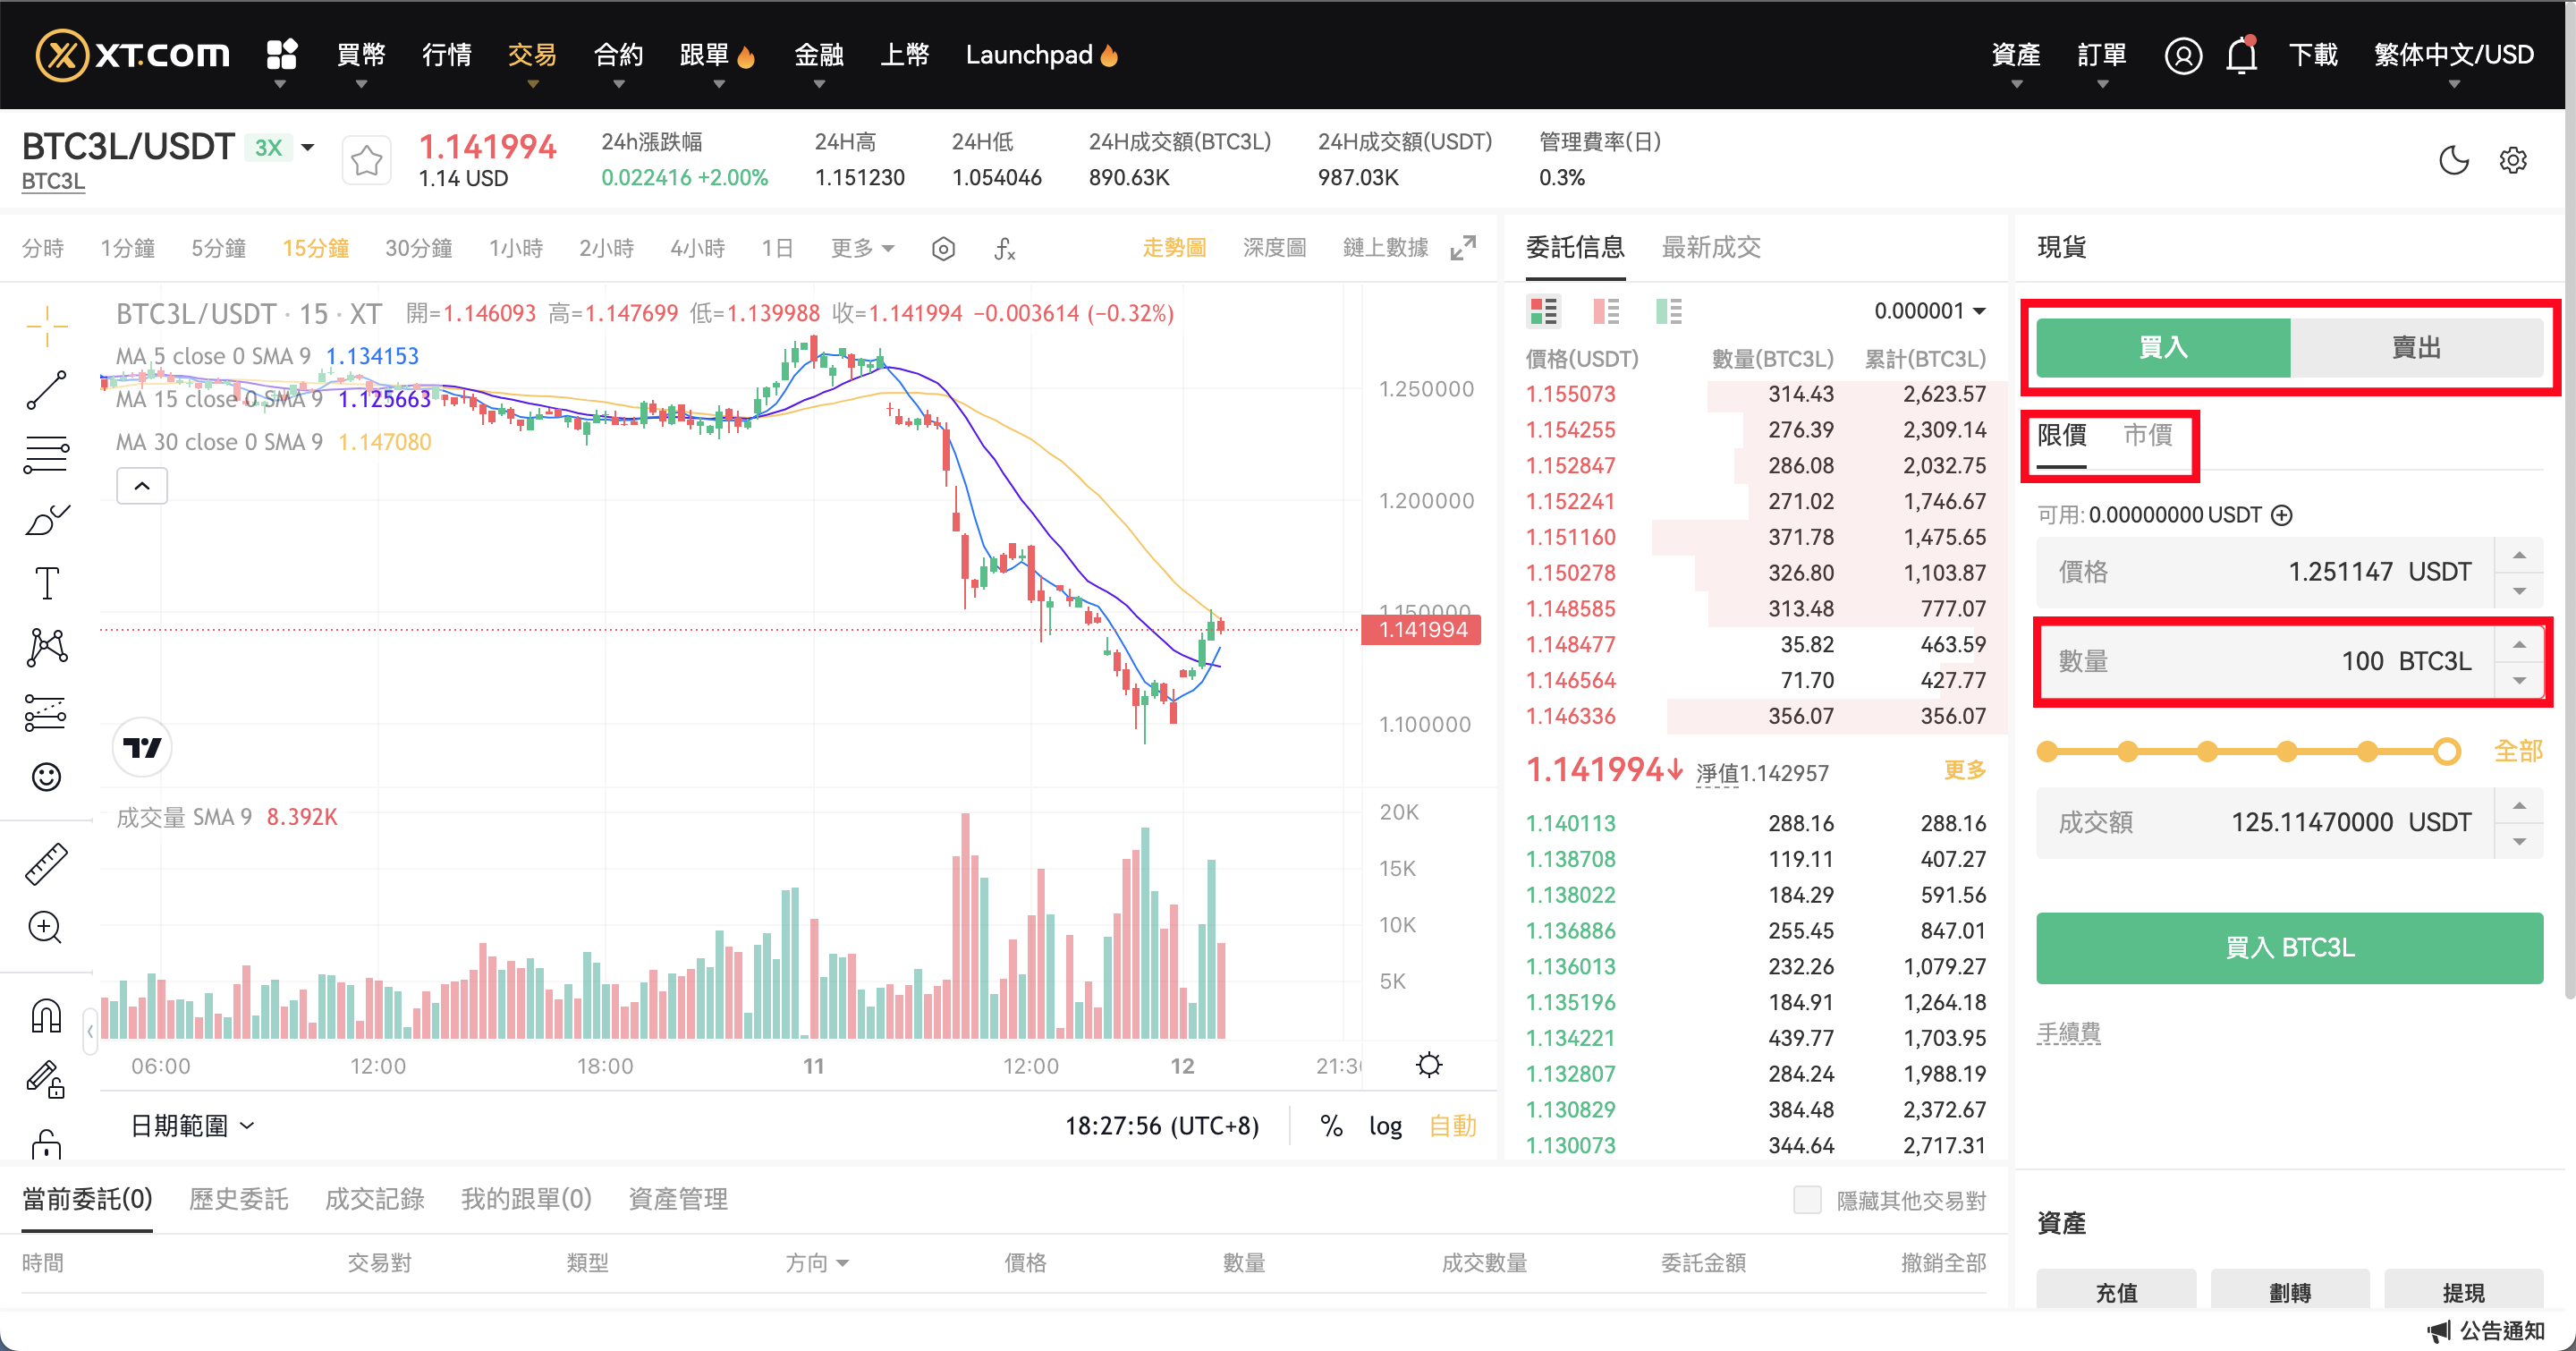The width and height of the screenshot is (2576, 1351).
Task: Add BTC3L/USDT to favorites star
Action: click(366, 160)
